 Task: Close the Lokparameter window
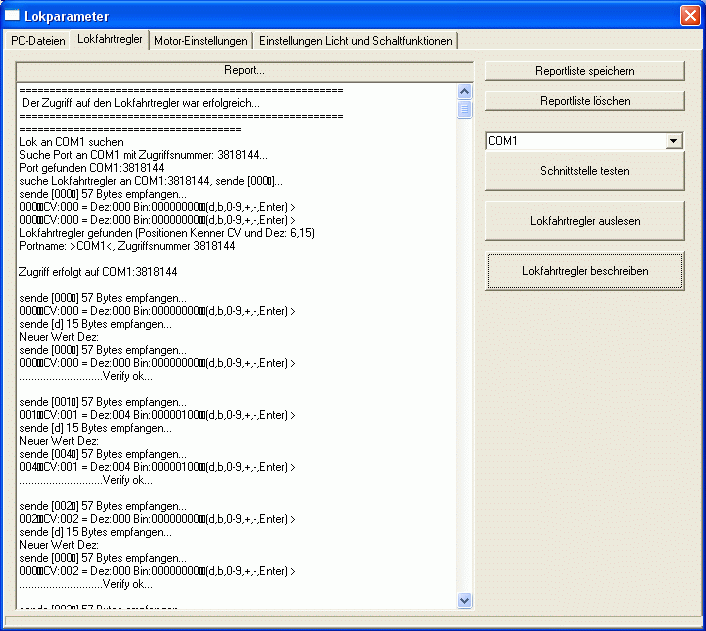[x=689, y=16]
